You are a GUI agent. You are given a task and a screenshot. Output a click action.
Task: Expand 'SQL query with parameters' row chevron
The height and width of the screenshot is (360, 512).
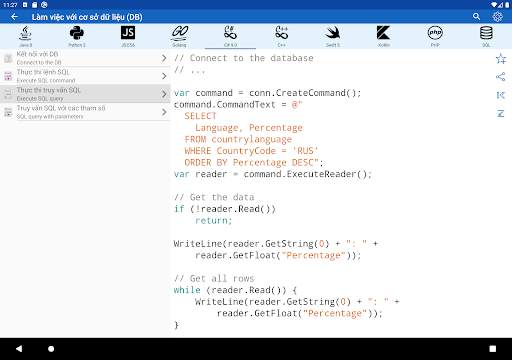click(x=164, y=112)
